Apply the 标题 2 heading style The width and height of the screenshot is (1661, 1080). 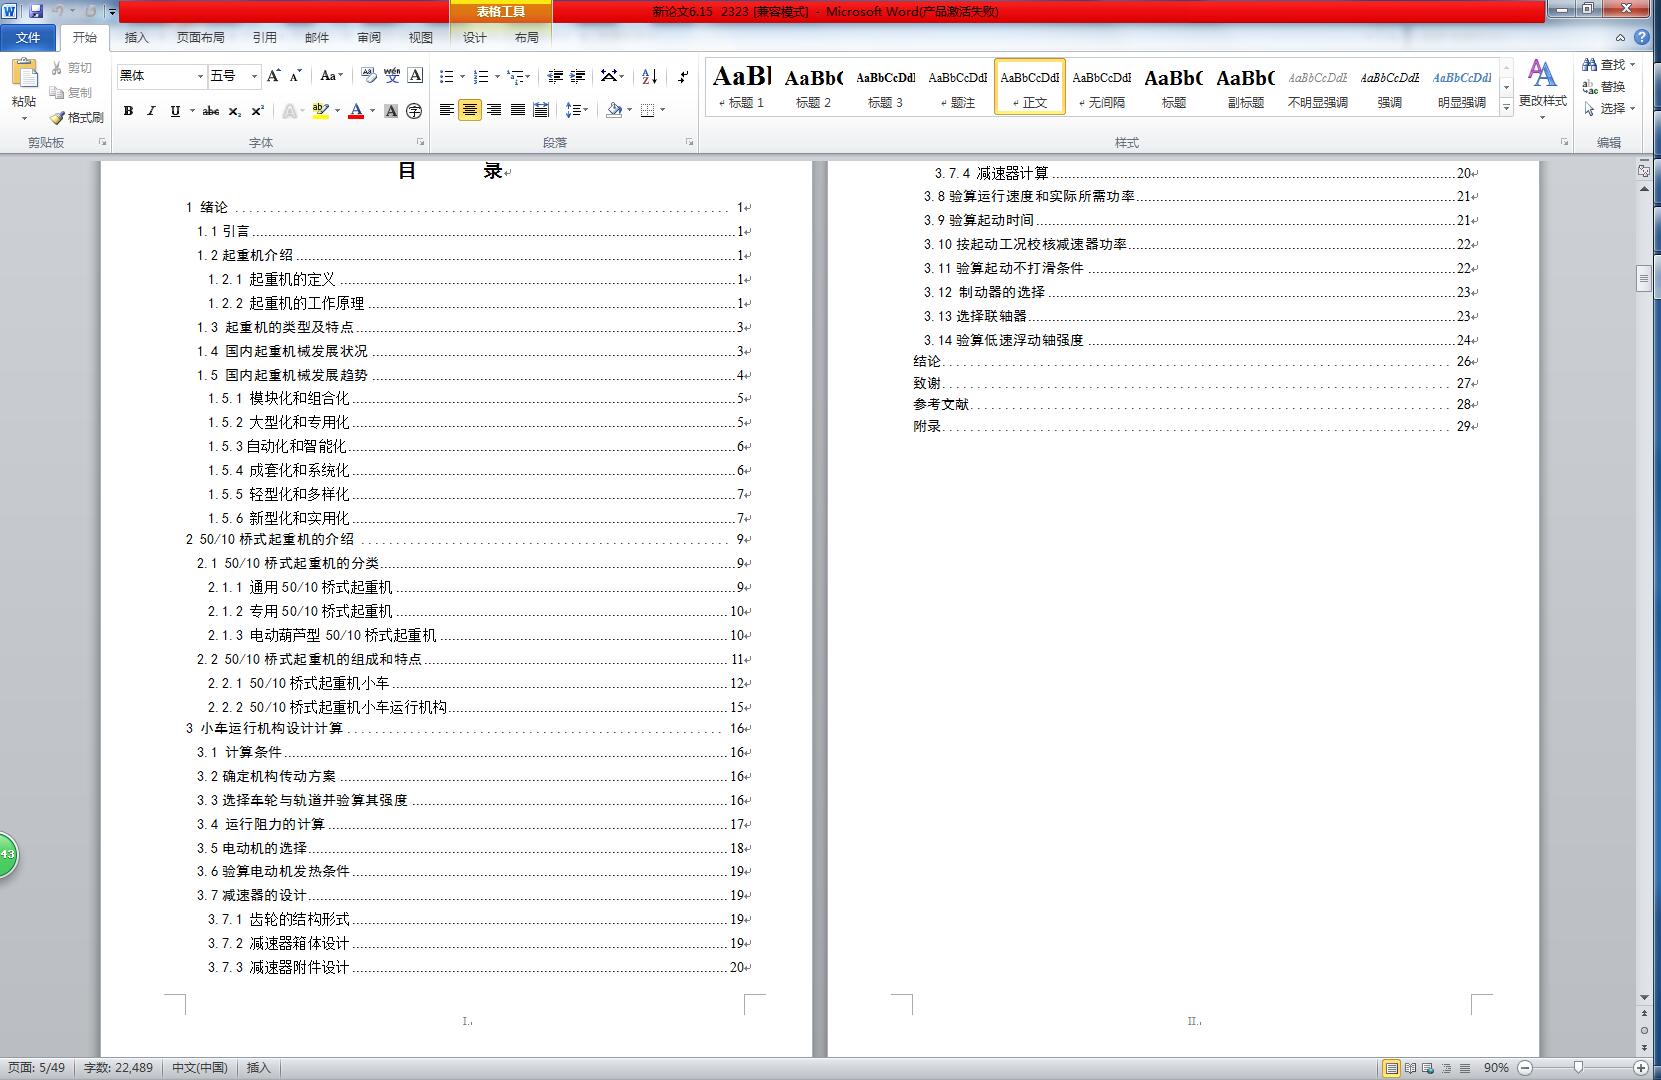813,86
